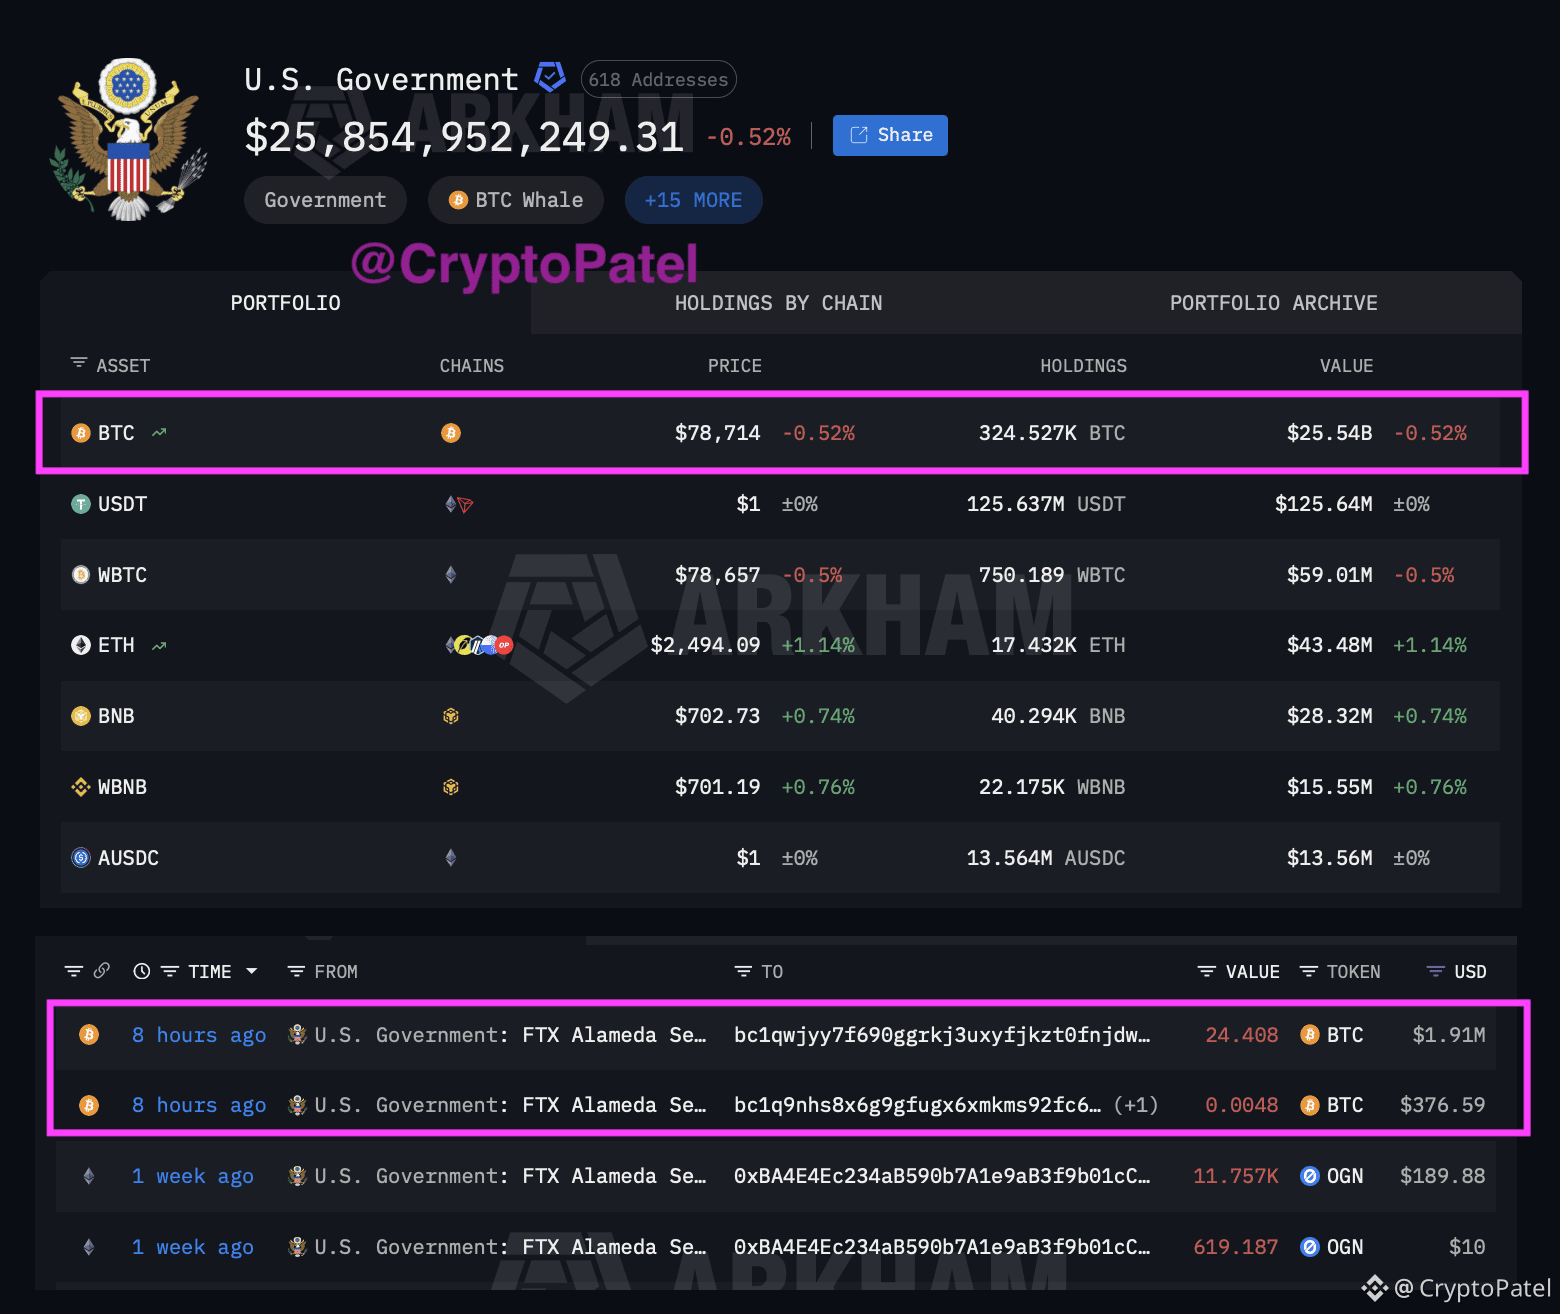The image size is (1560, 1314).
Task: Click the ETH asset coin icon
Action: tap(81, 645)
